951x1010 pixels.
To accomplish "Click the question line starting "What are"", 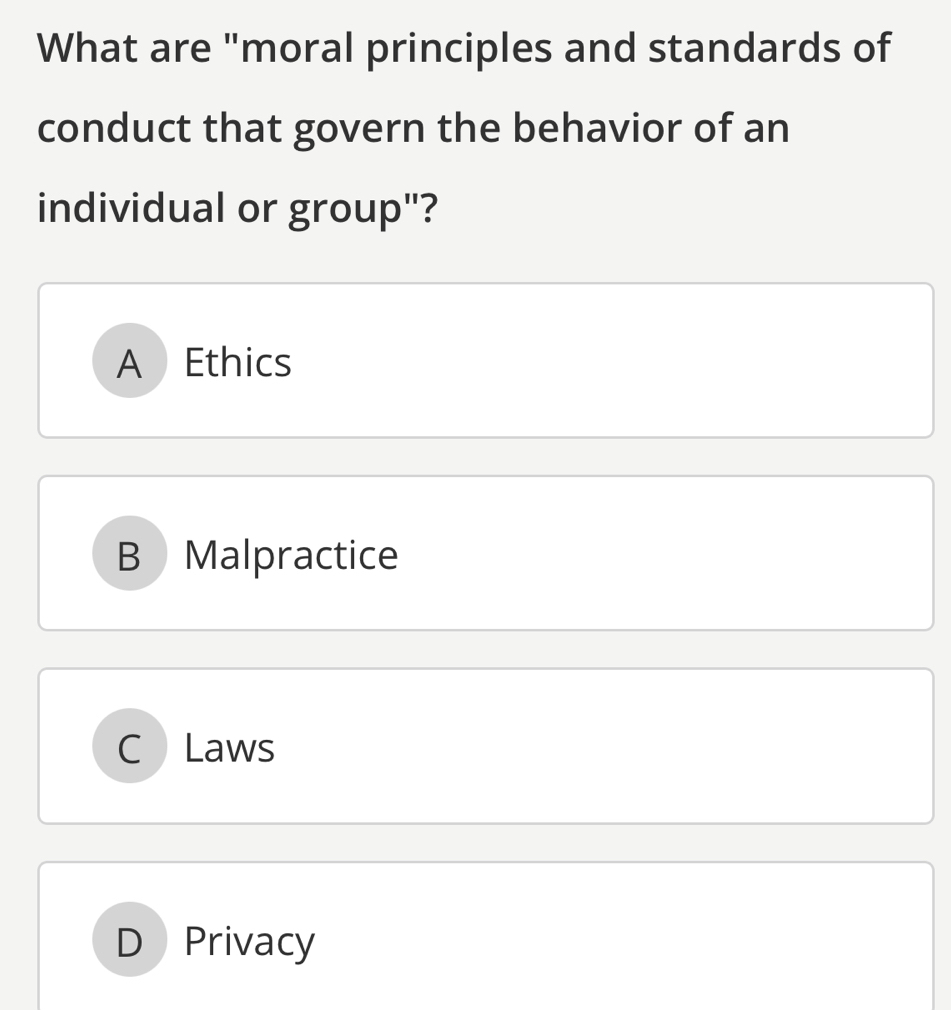I will [464, 49].
